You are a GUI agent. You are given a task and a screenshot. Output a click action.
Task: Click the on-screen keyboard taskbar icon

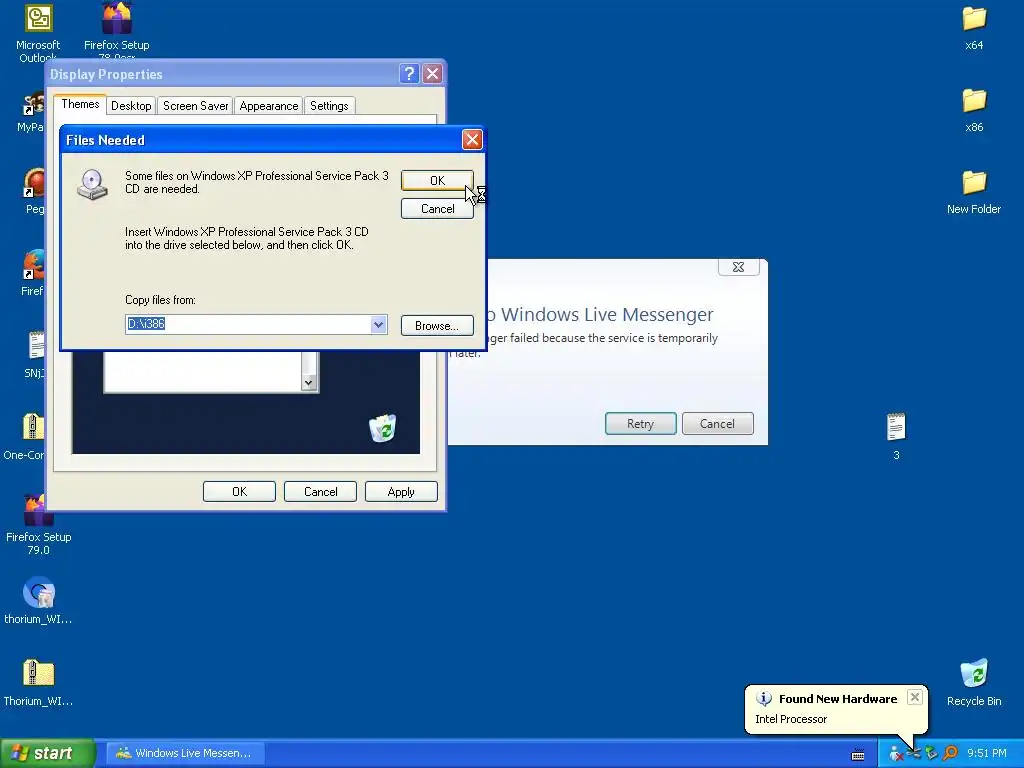point(858,755)
